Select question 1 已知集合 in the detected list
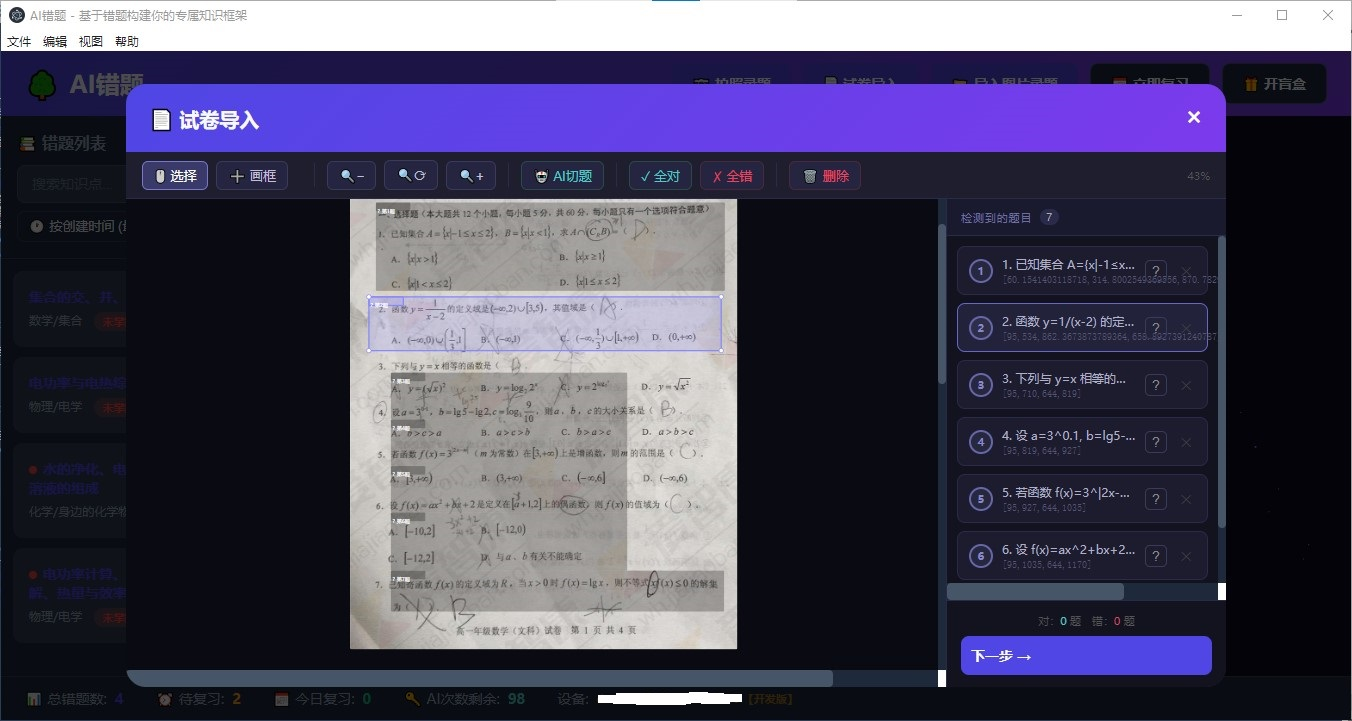The height and width of the screenshot is (721, 1352). [1082, 271]
